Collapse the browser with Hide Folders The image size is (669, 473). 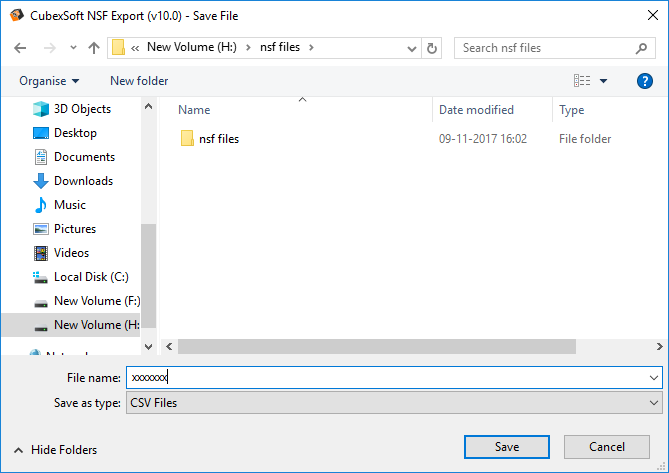pyautogui.click(x=55, y=450)
